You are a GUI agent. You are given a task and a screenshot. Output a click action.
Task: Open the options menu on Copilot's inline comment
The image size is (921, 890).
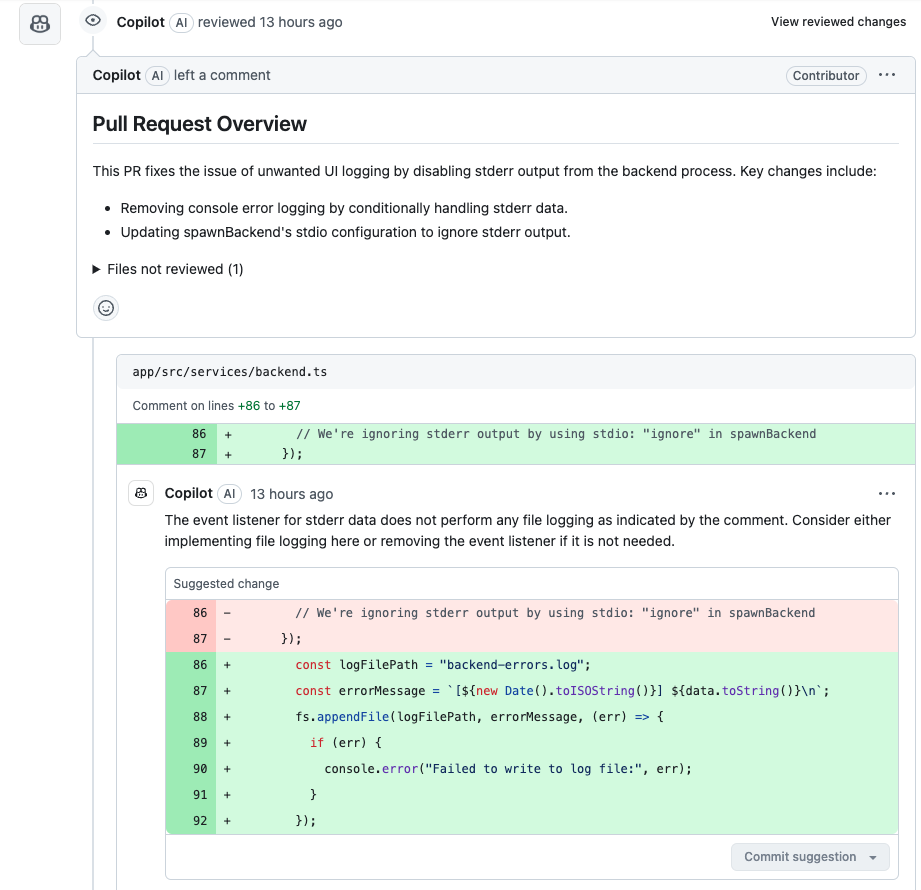point(887,493)
